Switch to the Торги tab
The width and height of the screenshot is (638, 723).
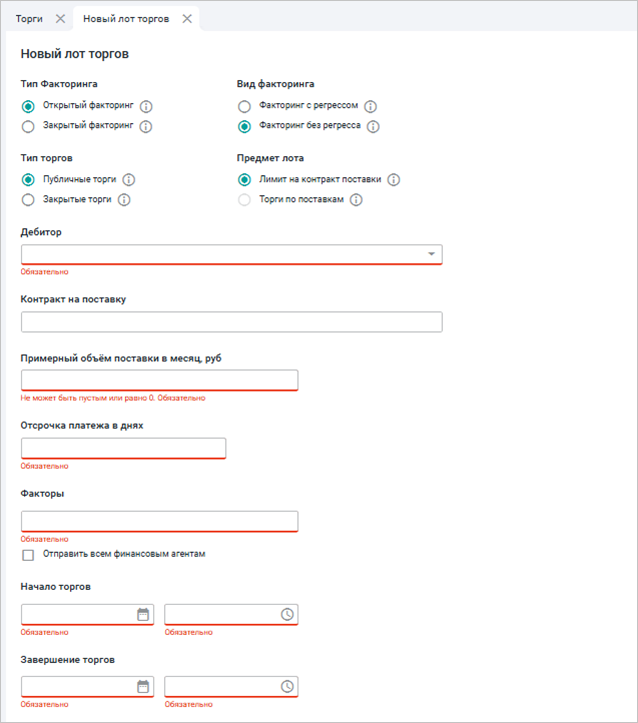29,19
